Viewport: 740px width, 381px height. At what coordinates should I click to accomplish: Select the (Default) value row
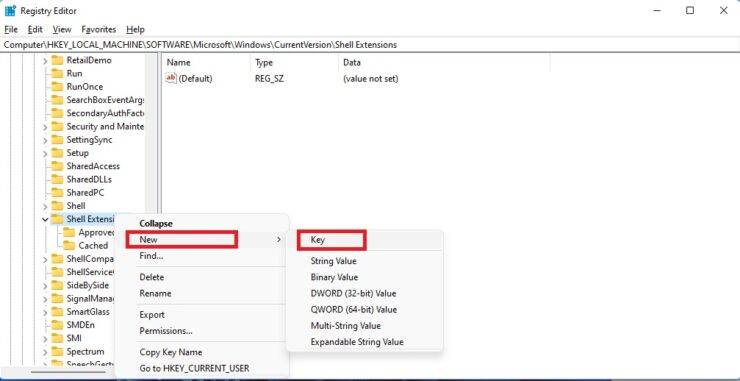195,78
